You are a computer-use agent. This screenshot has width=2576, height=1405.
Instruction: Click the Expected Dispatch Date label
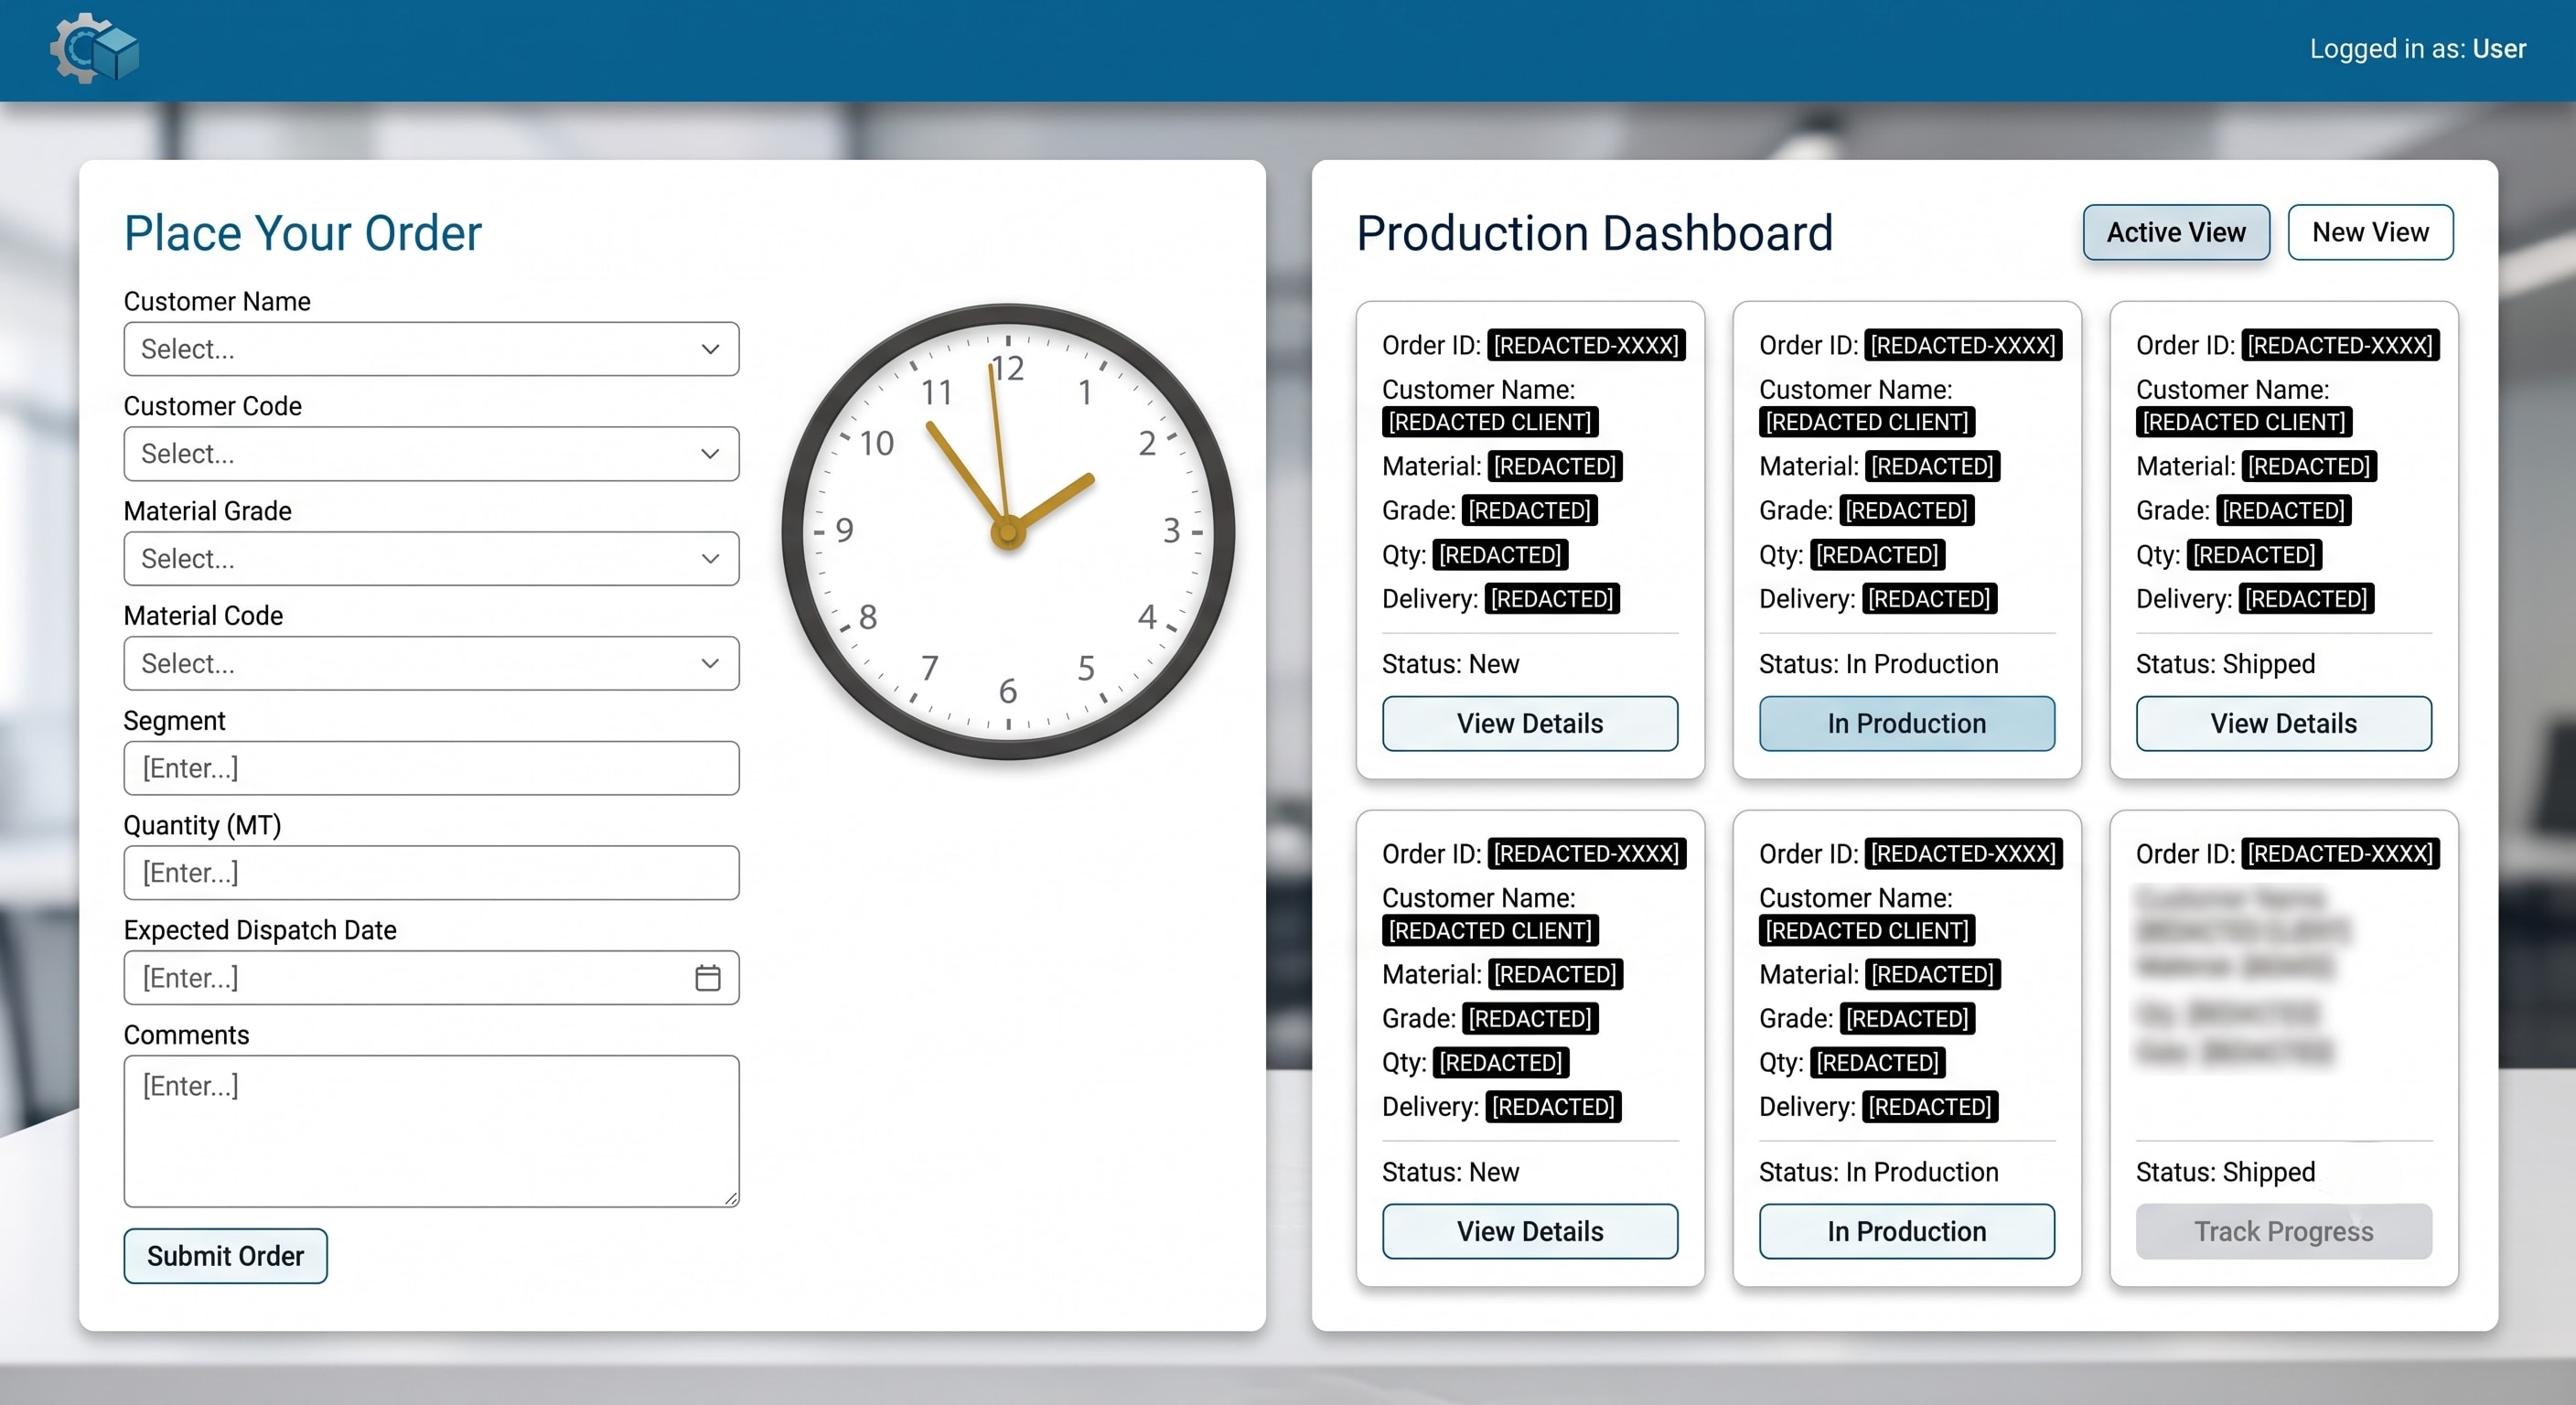pos(260,930)
